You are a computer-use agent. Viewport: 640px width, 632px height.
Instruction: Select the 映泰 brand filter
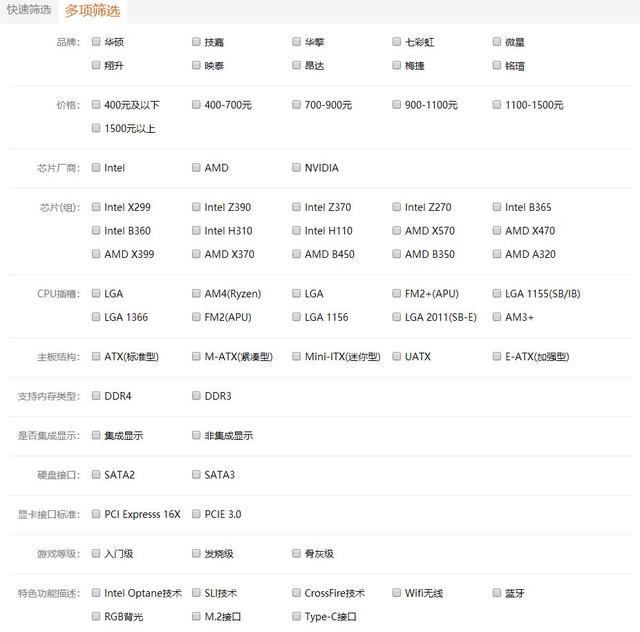pos(196,65)
